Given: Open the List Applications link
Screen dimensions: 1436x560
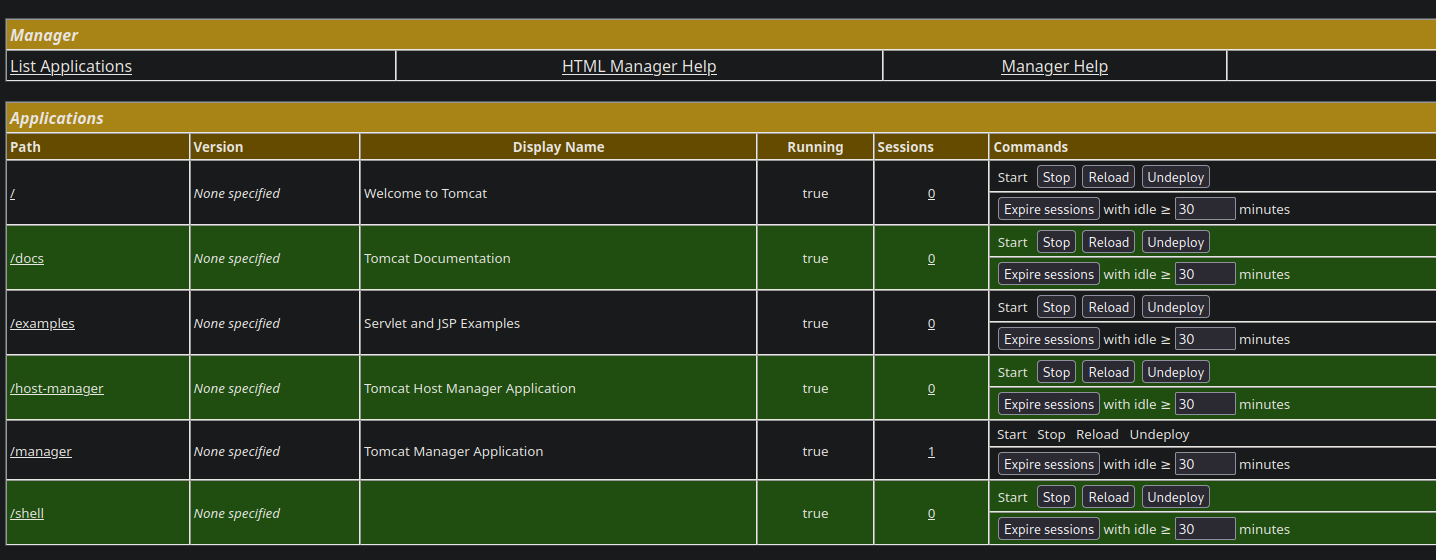Looking at the screenshot, I should [71, 66].
